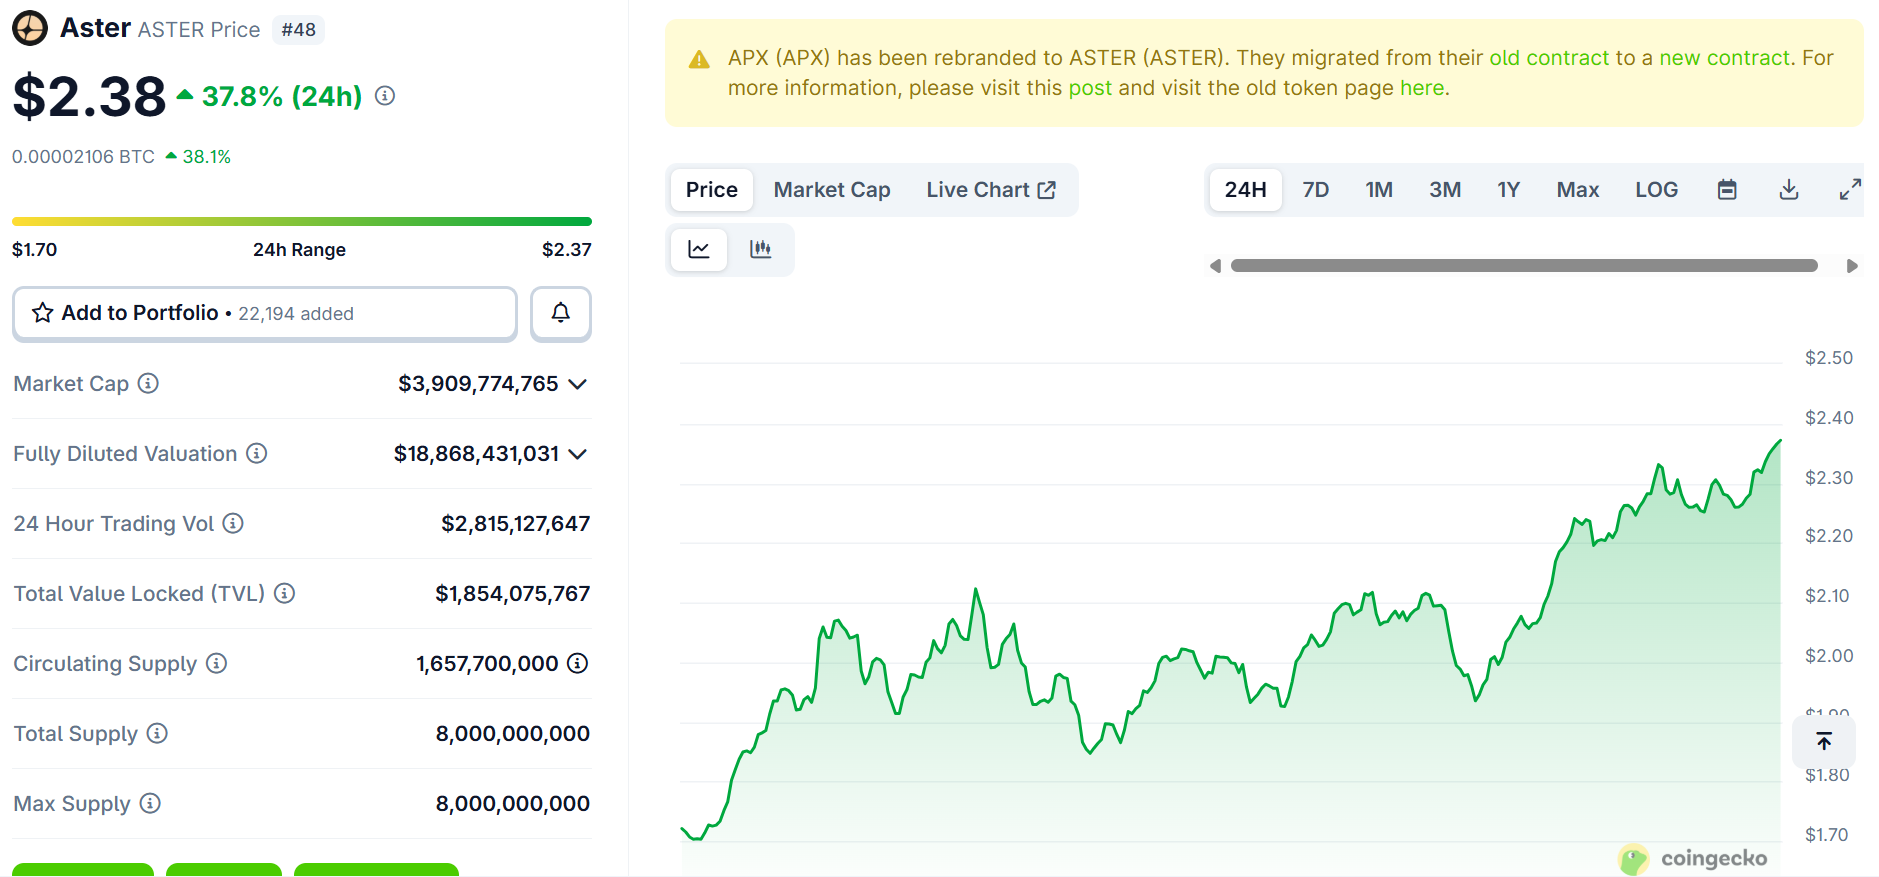Image resolution: width=1879 pixels, height=877 pixels.
Task: Click the Aster coin logo icon
Action: 30,28
